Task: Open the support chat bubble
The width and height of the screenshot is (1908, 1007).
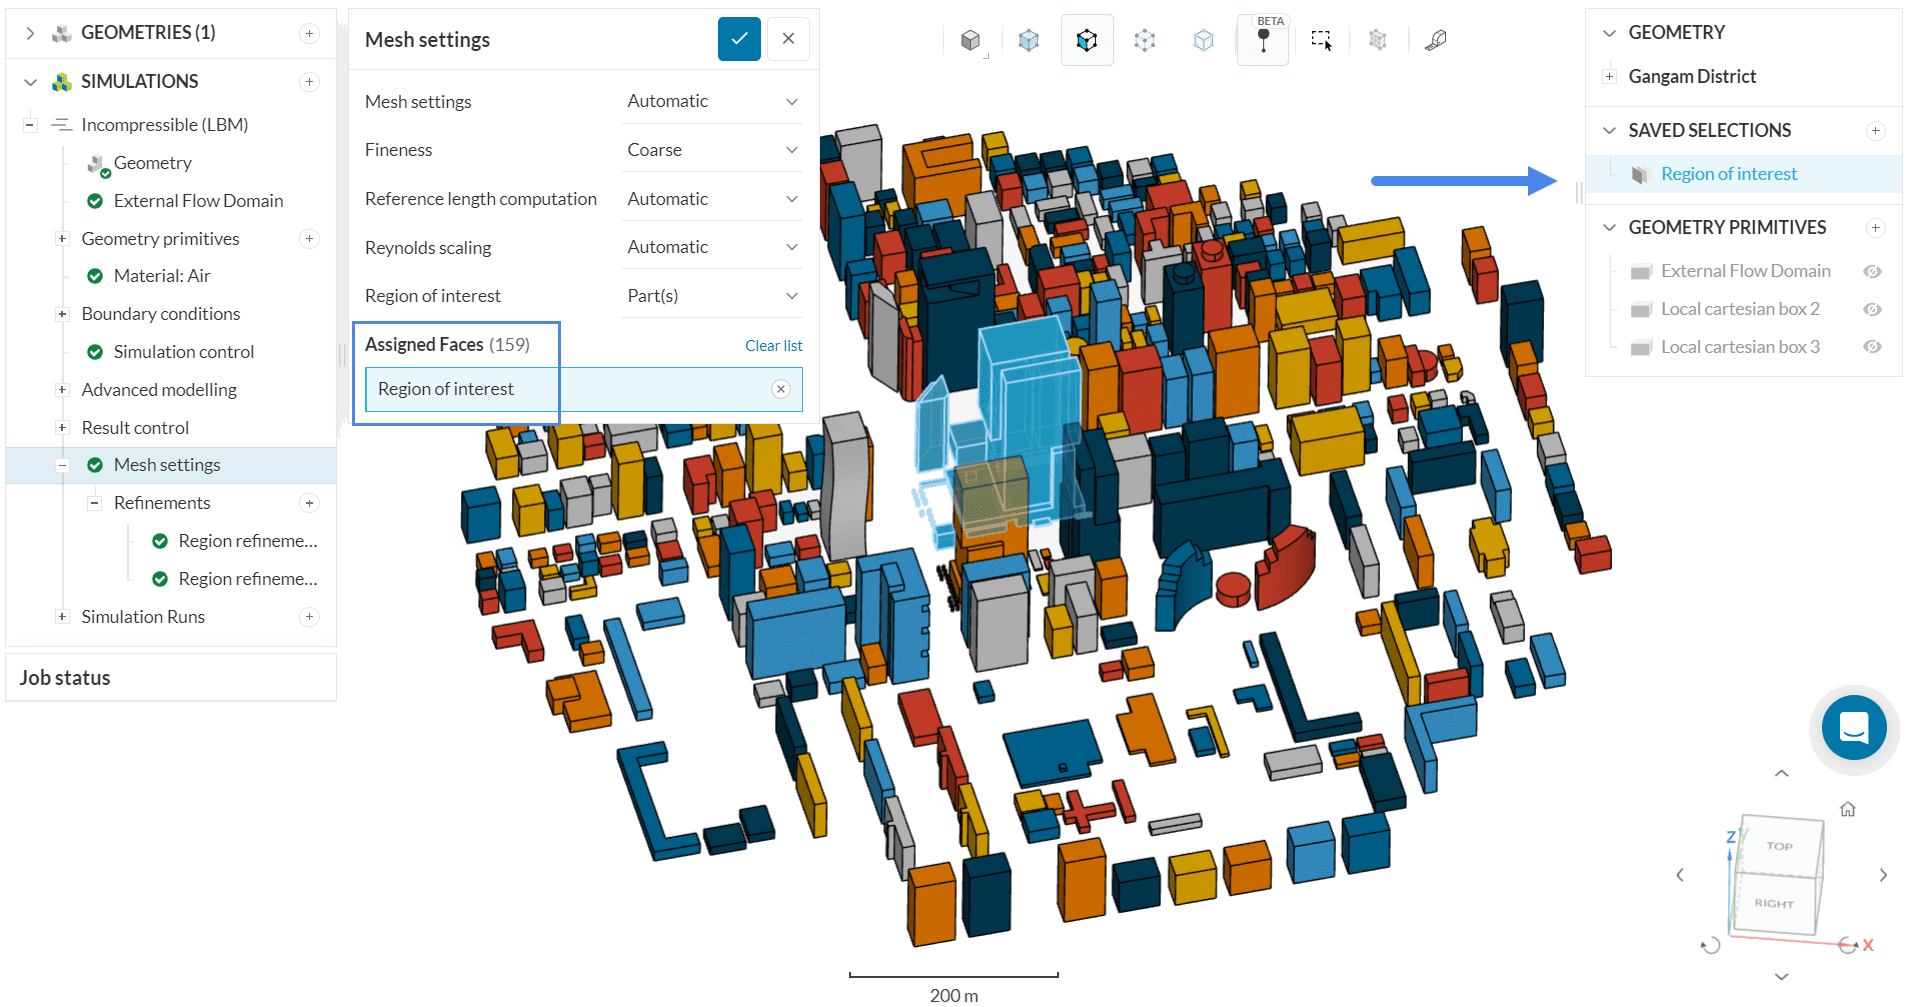Action: click(x=1853, y=727)
